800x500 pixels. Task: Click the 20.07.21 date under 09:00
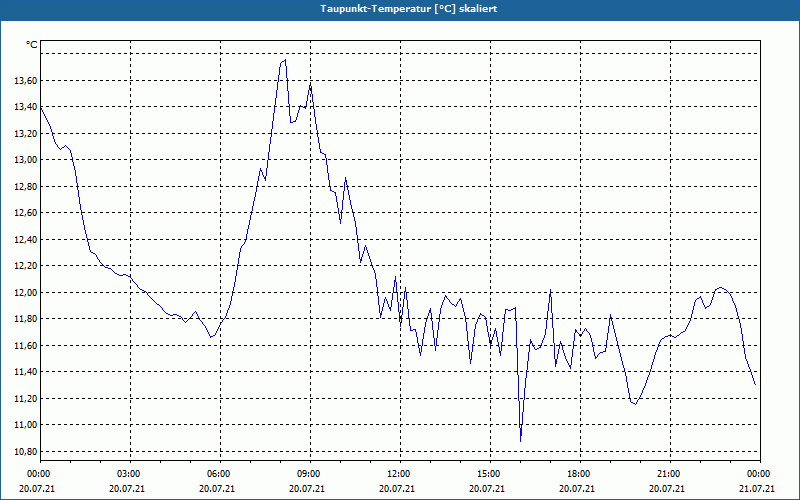tap(307, 488)
